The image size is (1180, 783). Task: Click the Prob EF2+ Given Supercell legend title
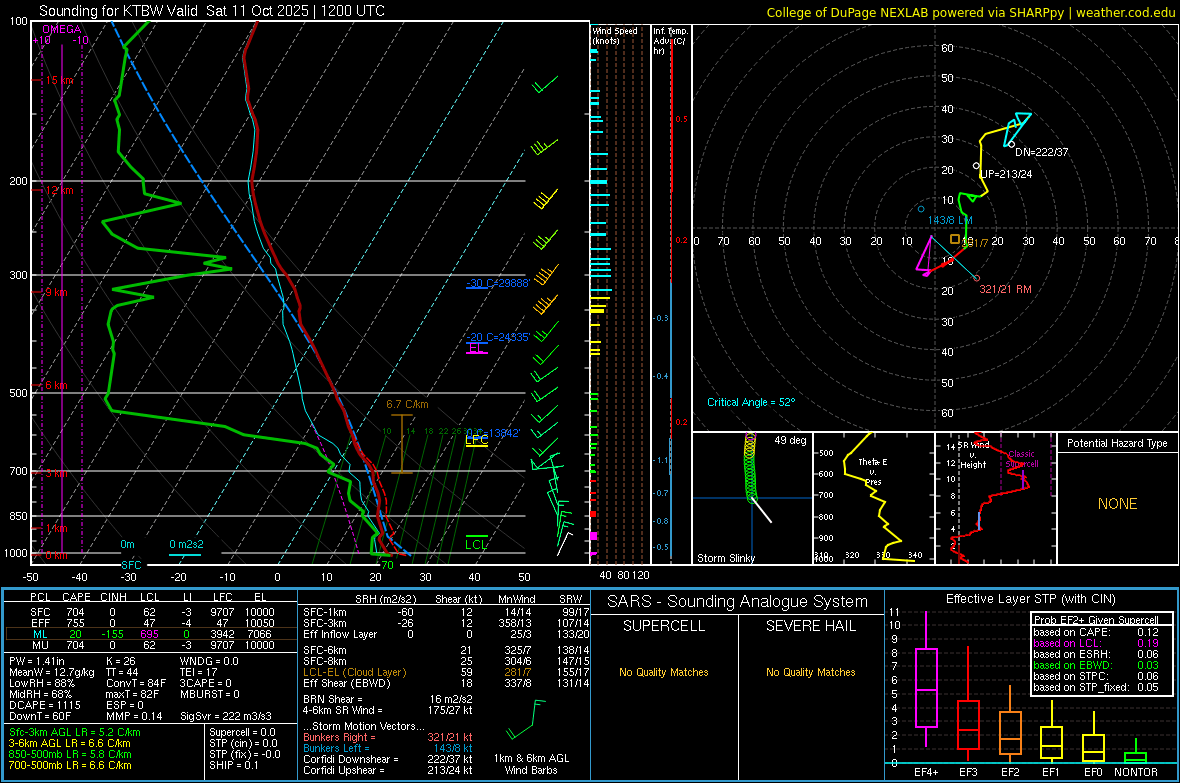(1096, 620)
